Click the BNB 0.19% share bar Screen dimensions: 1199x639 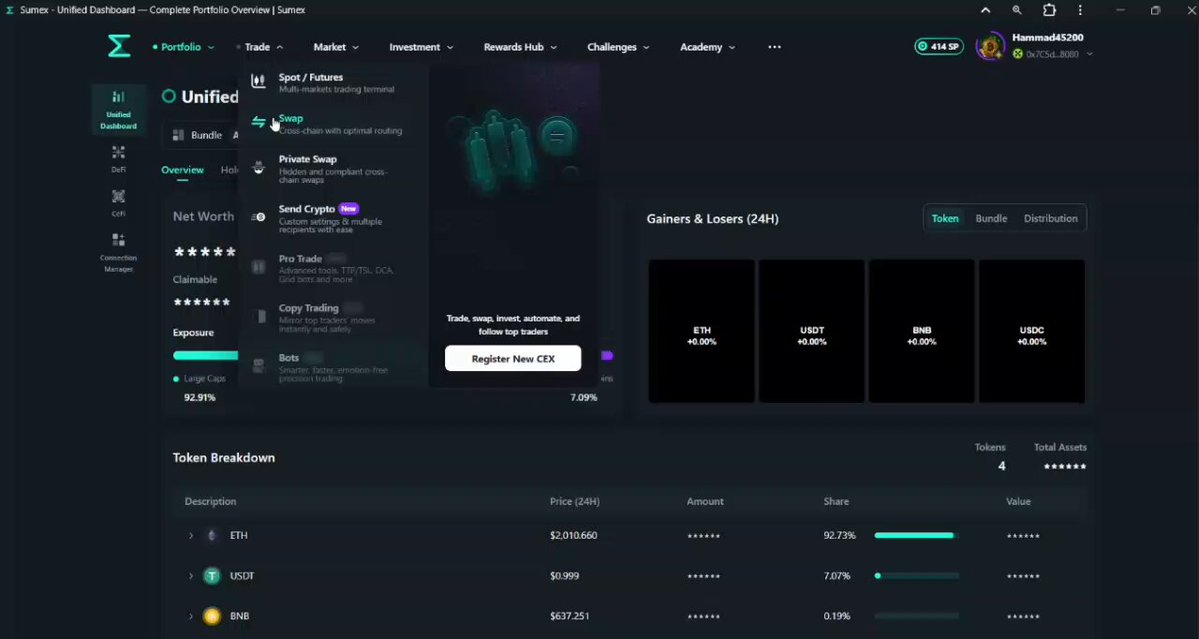916,616
